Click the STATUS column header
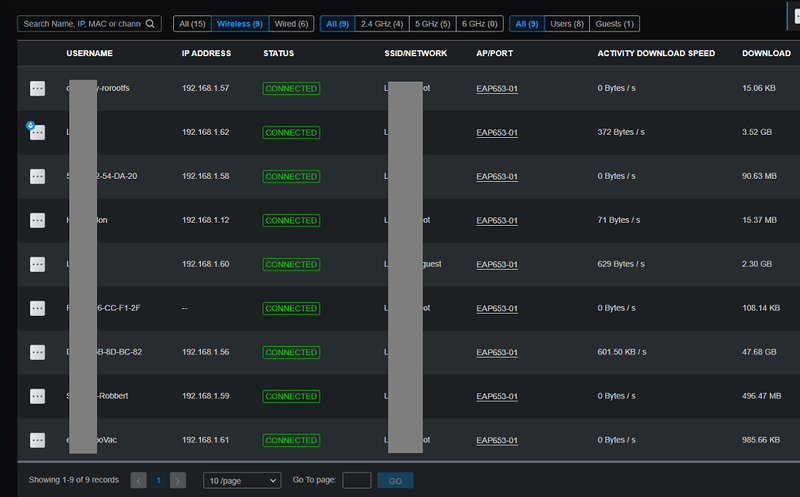The width and height of the screenshot is (800, 497). (279, 53)
